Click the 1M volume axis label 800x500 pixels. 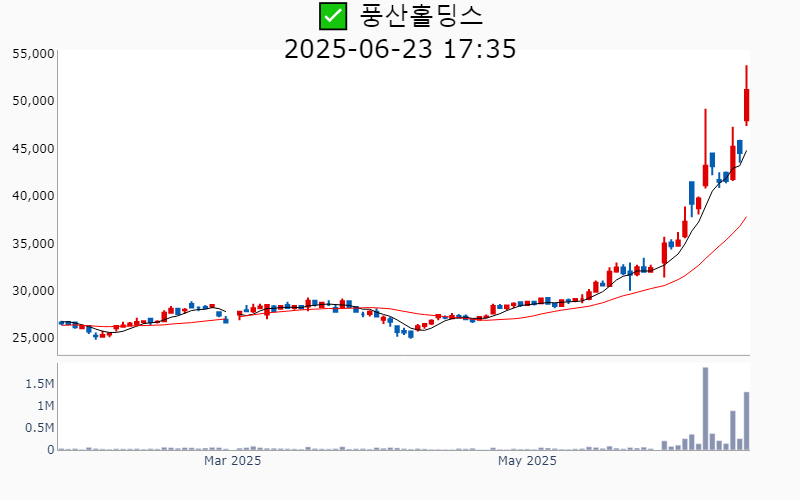click(45, 406)
